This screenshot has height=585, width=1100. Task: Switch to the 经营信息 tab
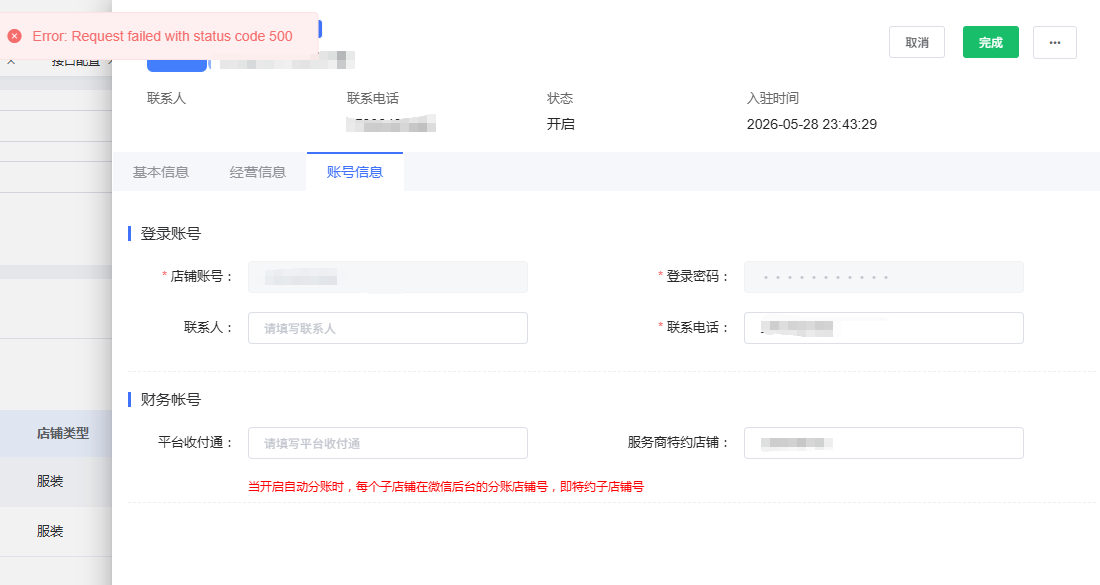[257, 172]
